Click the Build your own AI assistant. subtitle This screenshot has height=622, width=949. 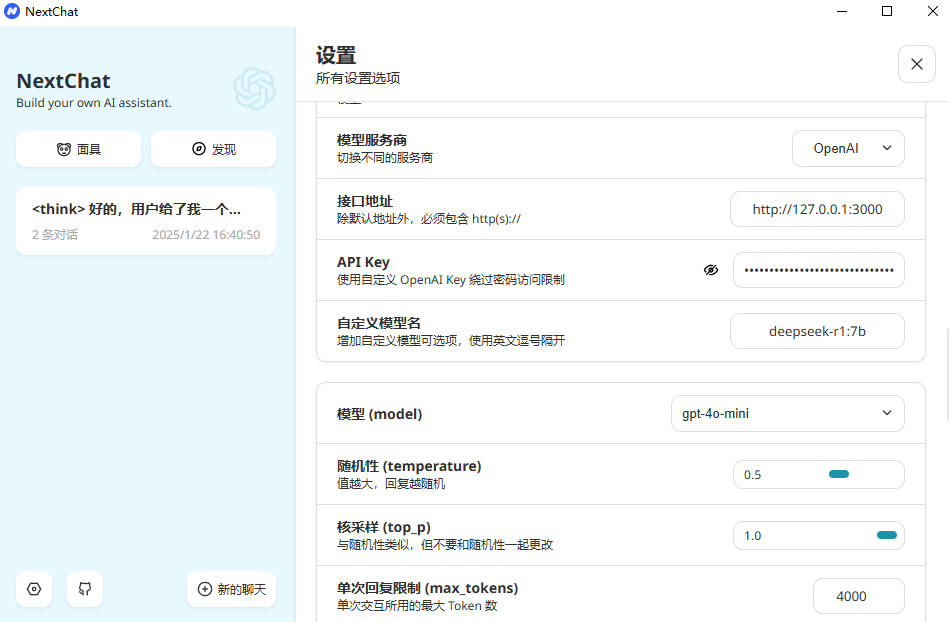[94, 103]
